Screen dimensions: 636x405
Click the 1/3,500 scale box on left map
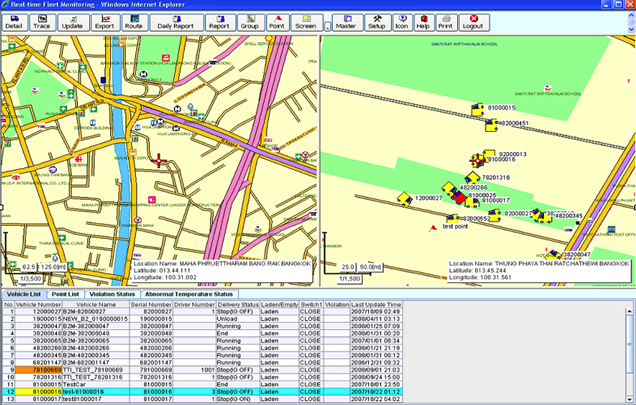click(31, 279)
